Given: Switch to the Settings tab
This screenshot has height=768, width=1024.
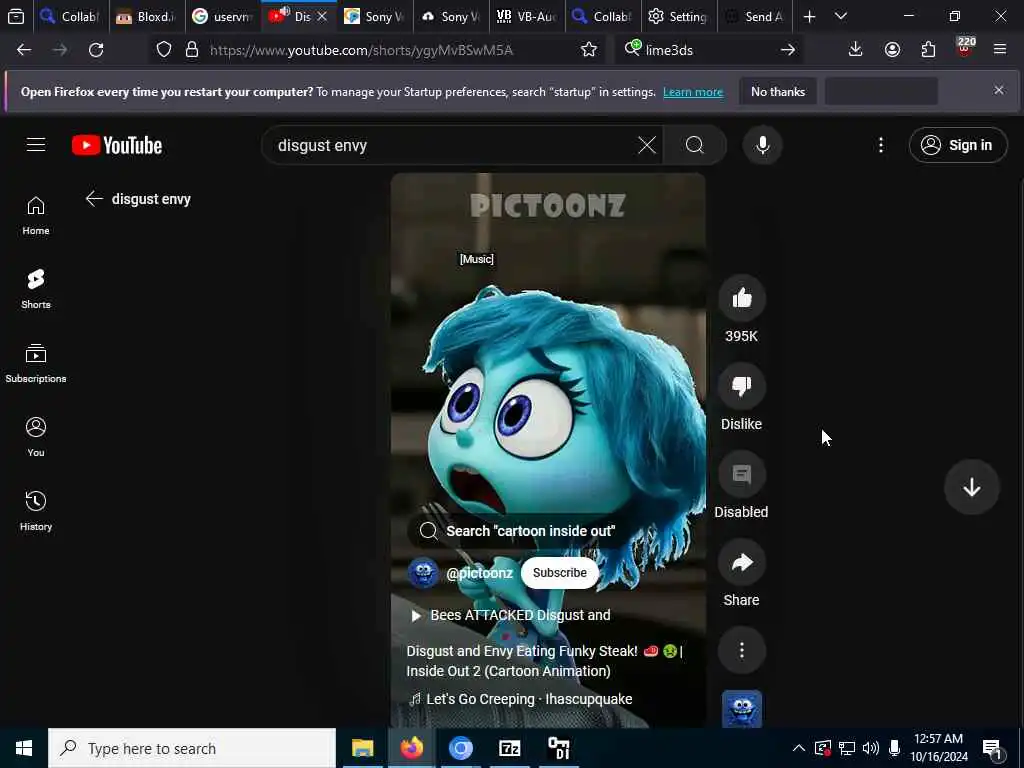Looking at the screenshot, I should click(679, 17).
